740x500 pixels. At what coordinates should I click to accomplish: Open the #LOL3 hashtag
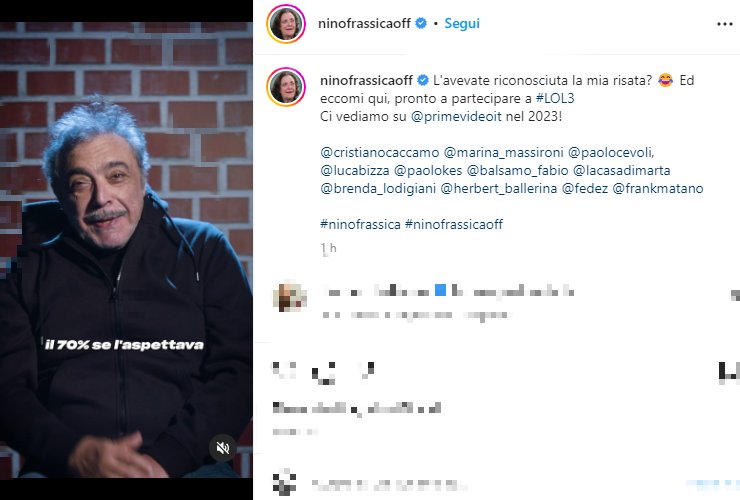(555, 98)
